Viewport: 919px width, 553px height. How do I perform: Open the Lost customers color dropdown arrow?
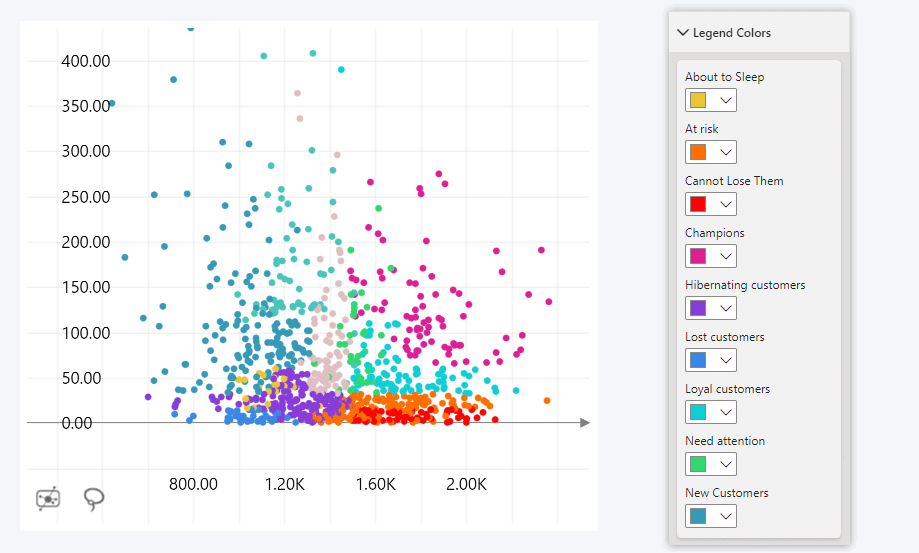click(x=726, y=360)
